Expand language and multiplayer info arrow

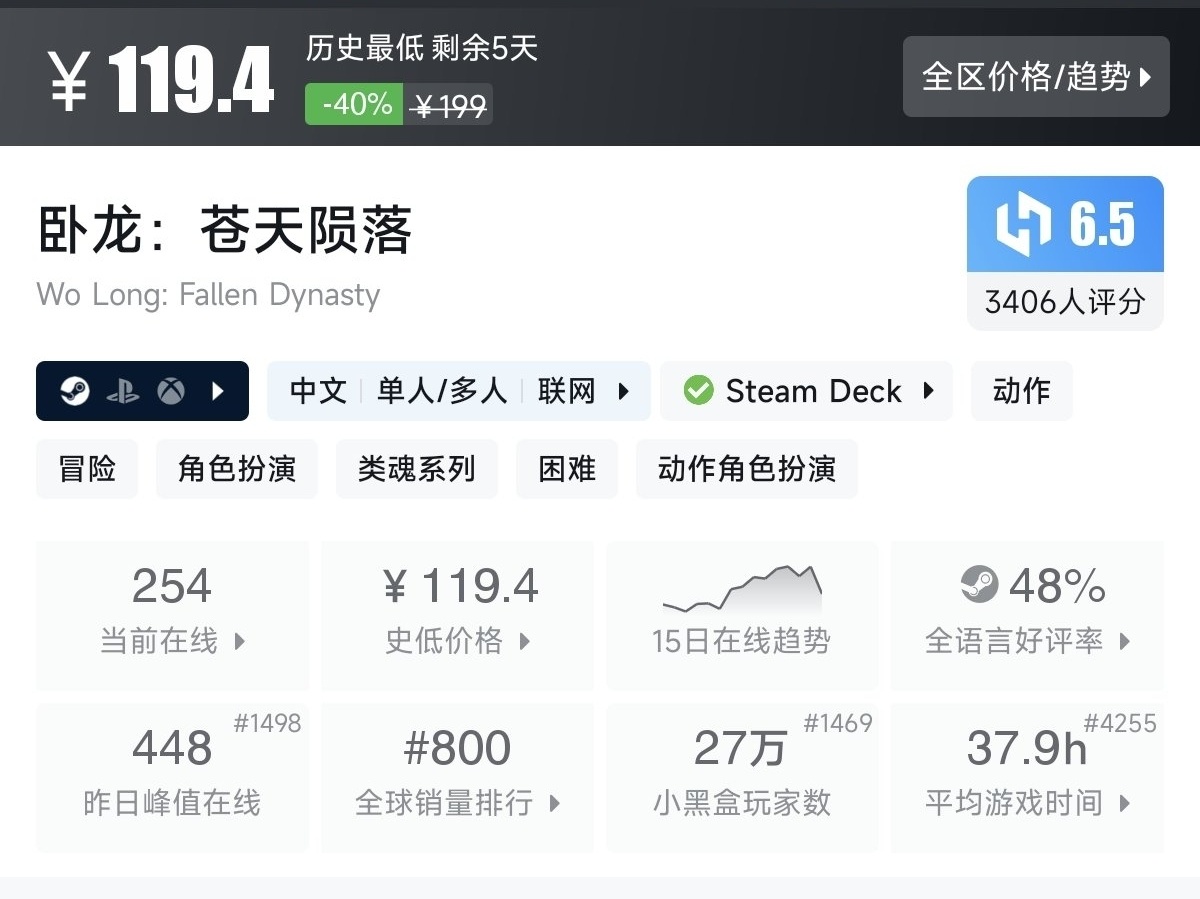point(624,391)
